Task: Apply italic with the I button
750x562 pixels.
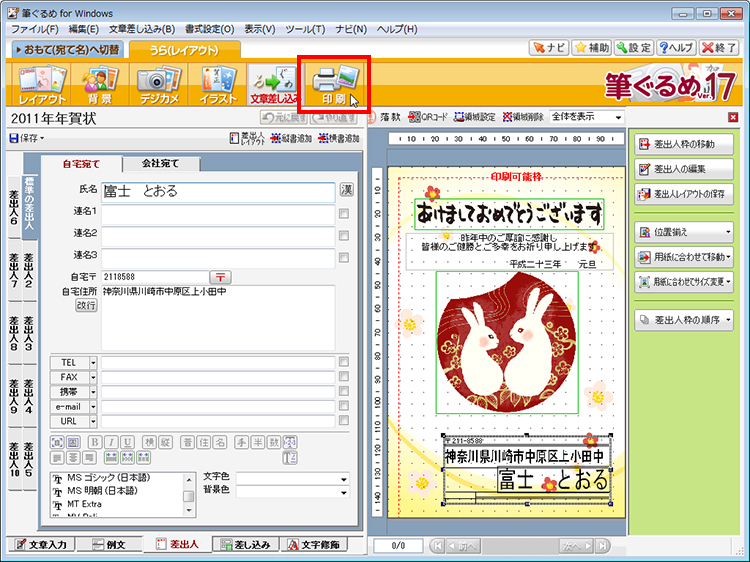Action: click(x=111, y=442)
